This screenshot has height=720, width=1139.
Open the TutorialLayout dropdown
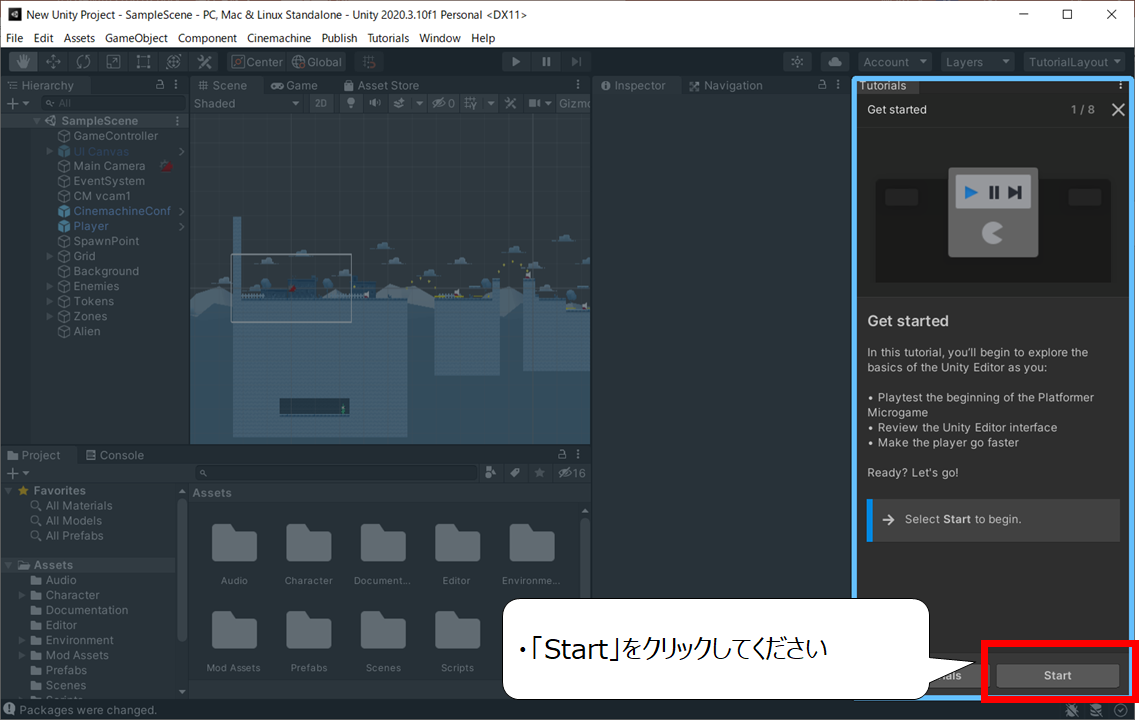(1074, 62)
